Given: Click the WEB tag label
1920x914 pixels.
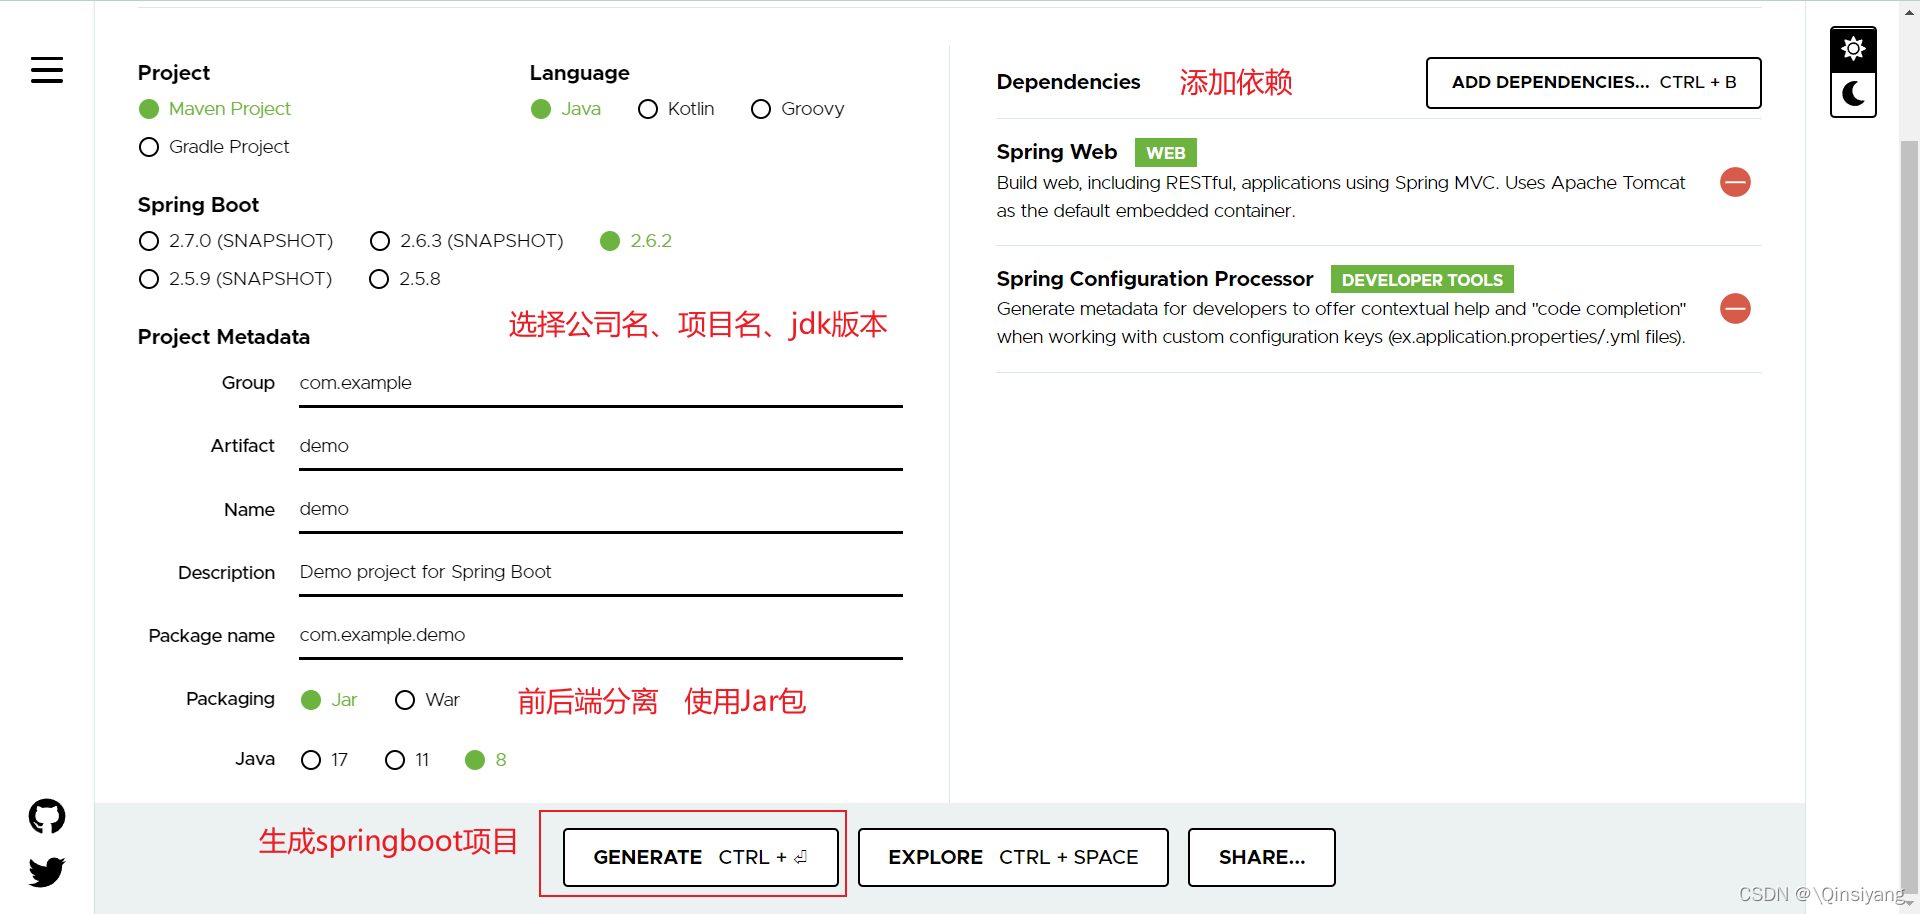Looking at the screenshot, I should coord(1165,153).
